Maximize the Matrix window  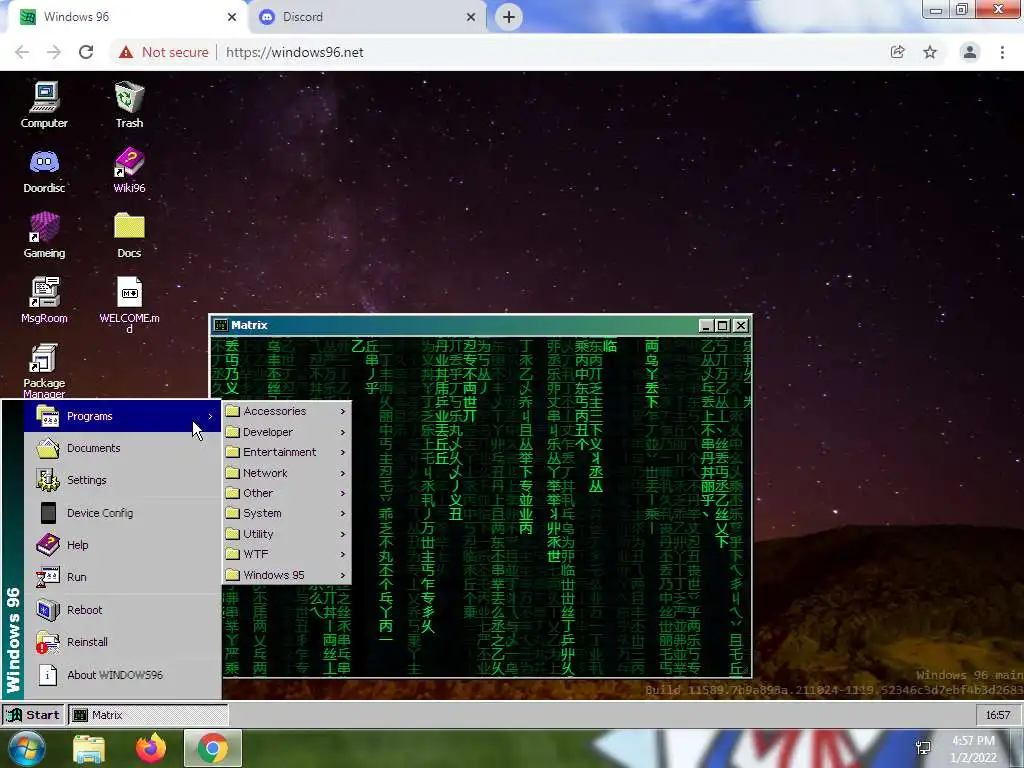(x=722, y=325)
